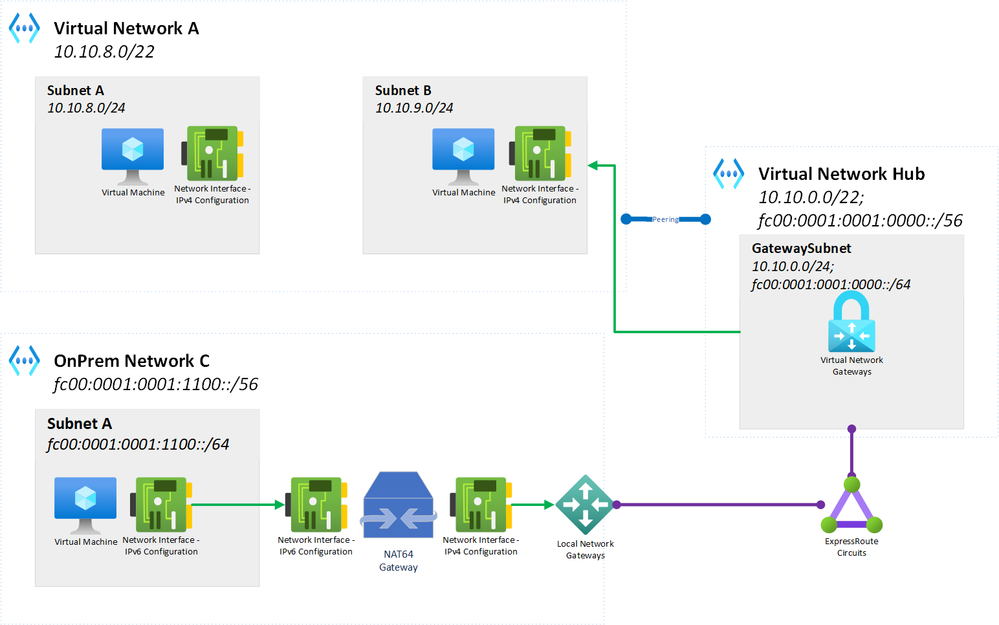Image resolution: width=999 pixels, height=625 pixels.
Task: Select the IPv6 Network Interface inside OnPrem Subnet A
Action: (x=161, y=505)
